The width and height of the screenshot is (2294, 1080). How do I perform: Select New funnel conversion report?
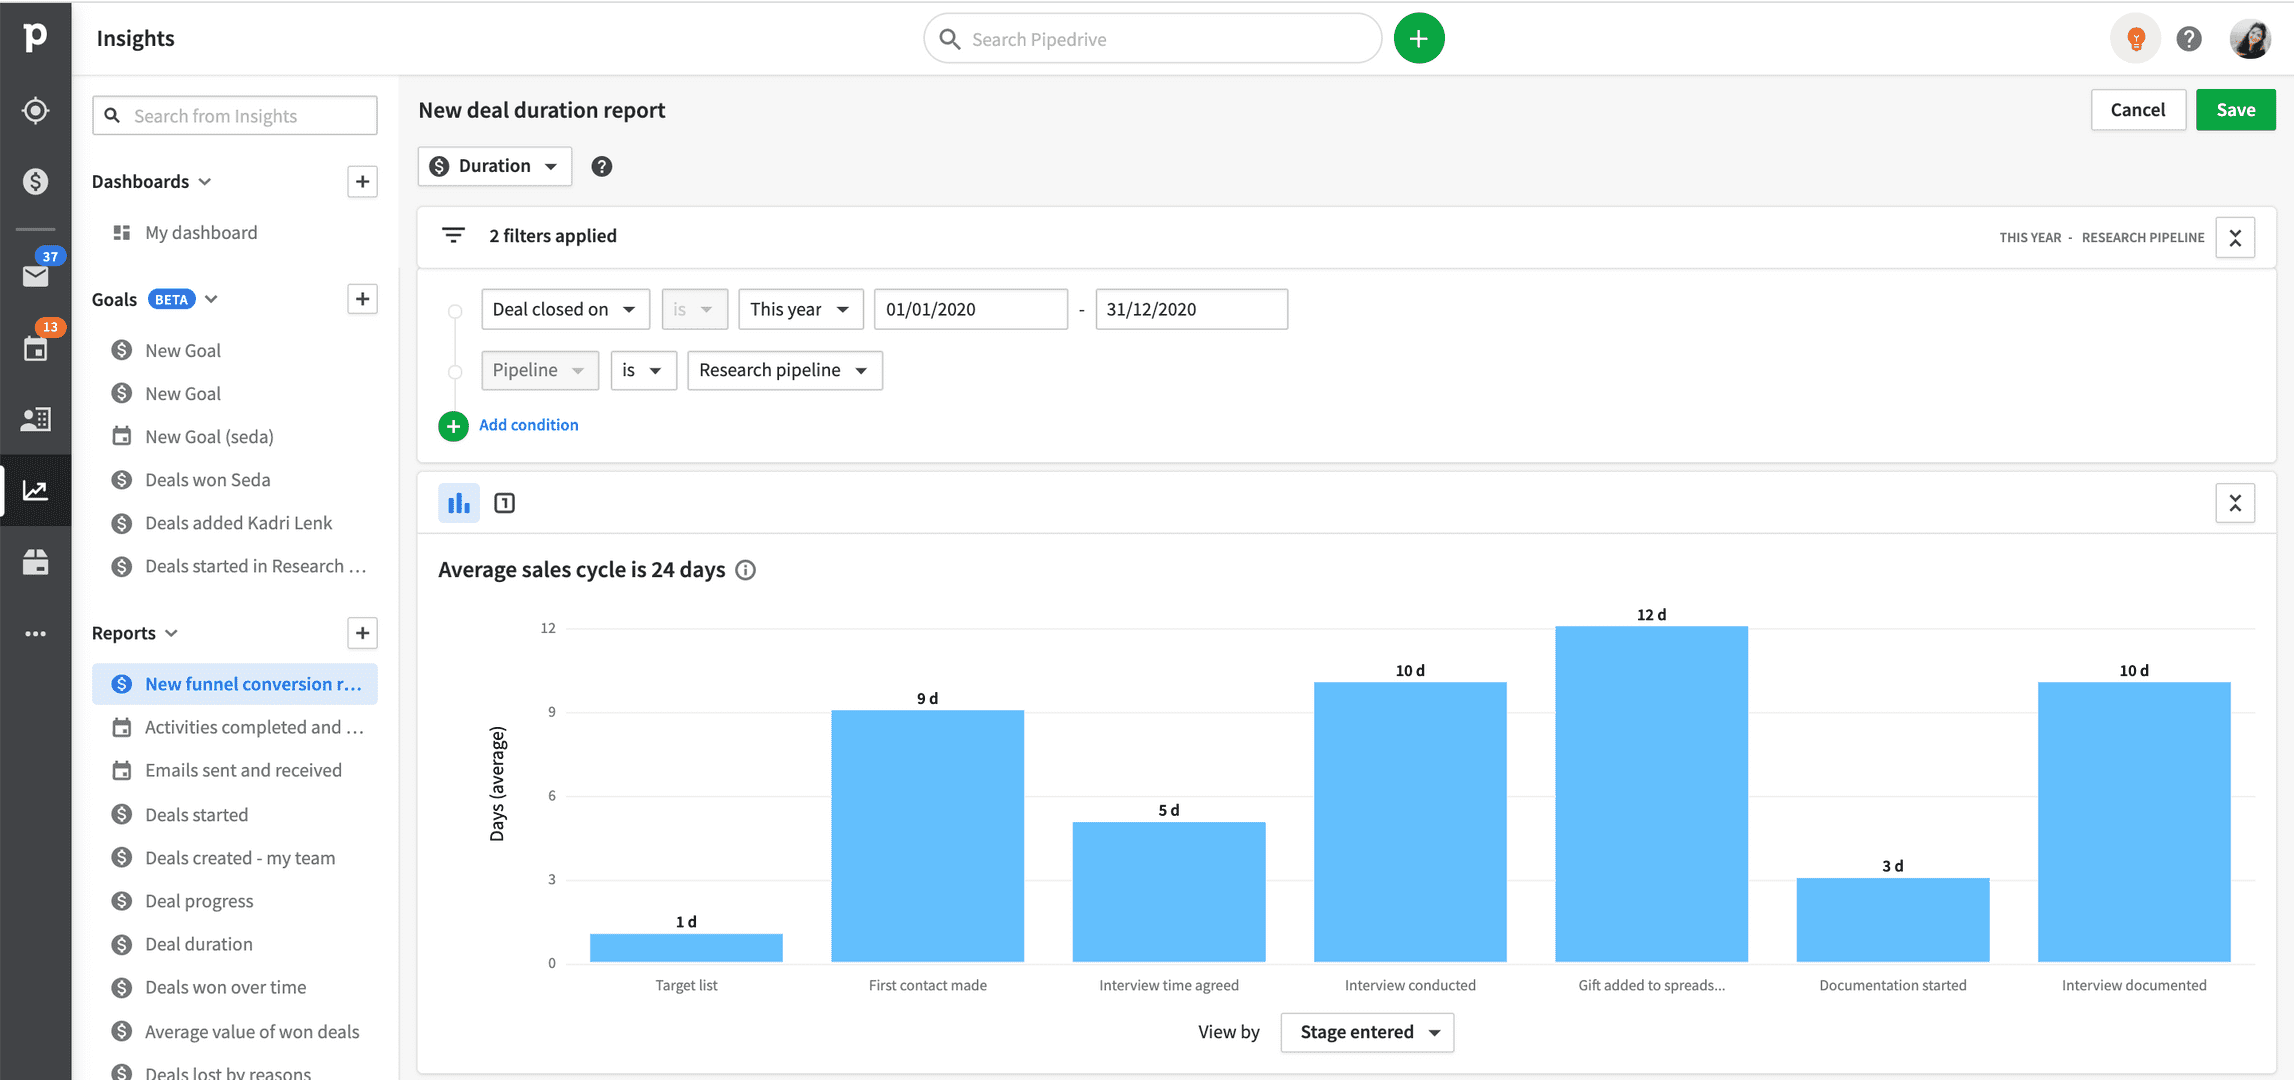pos(235,684)
